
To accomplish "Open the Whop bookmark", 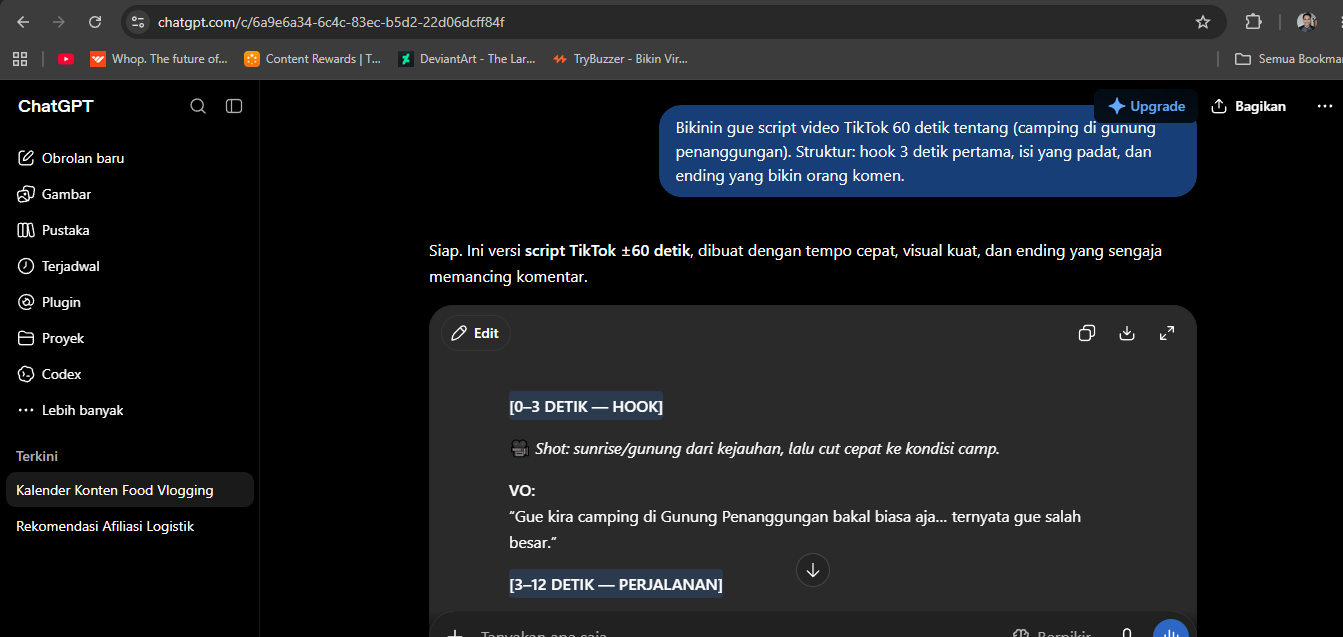I will pyautogui.click(x=159, y=59).
